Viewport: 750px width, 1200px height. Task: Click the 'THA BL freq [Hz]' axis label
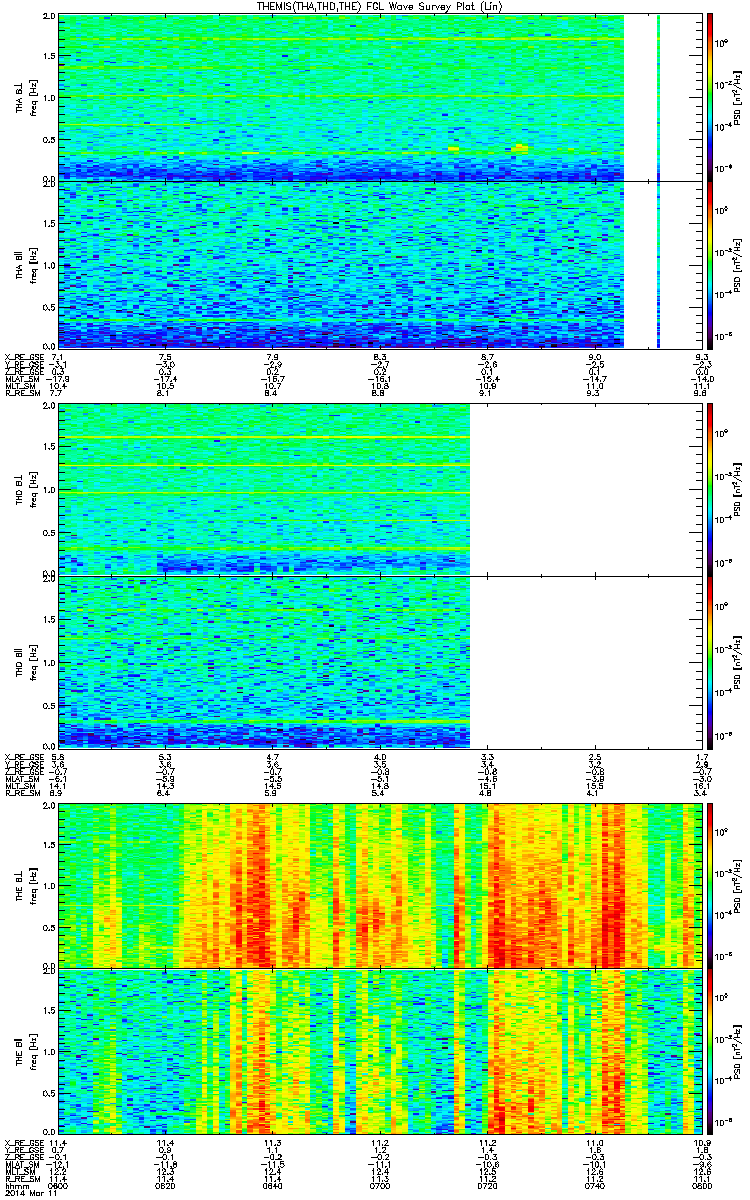click(x=24, y=98)
